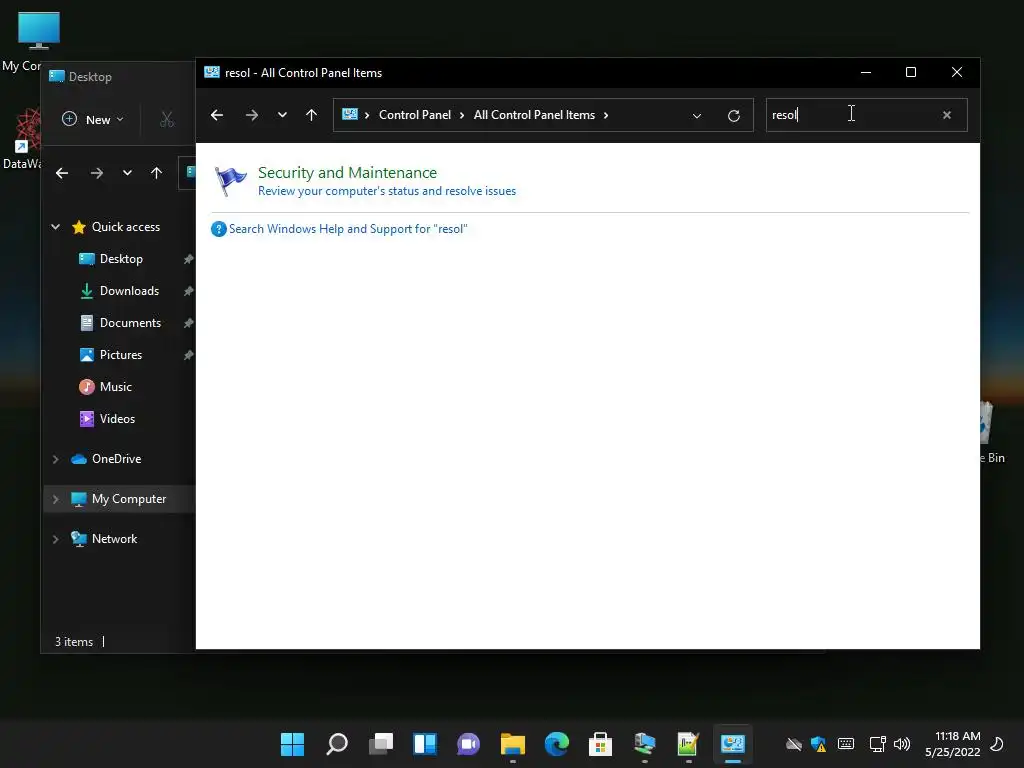Open Microsoft Store from the taskbar
The height and width of the screenshot is (768, 1024).
pyautogui.click(x=600, y=744)
